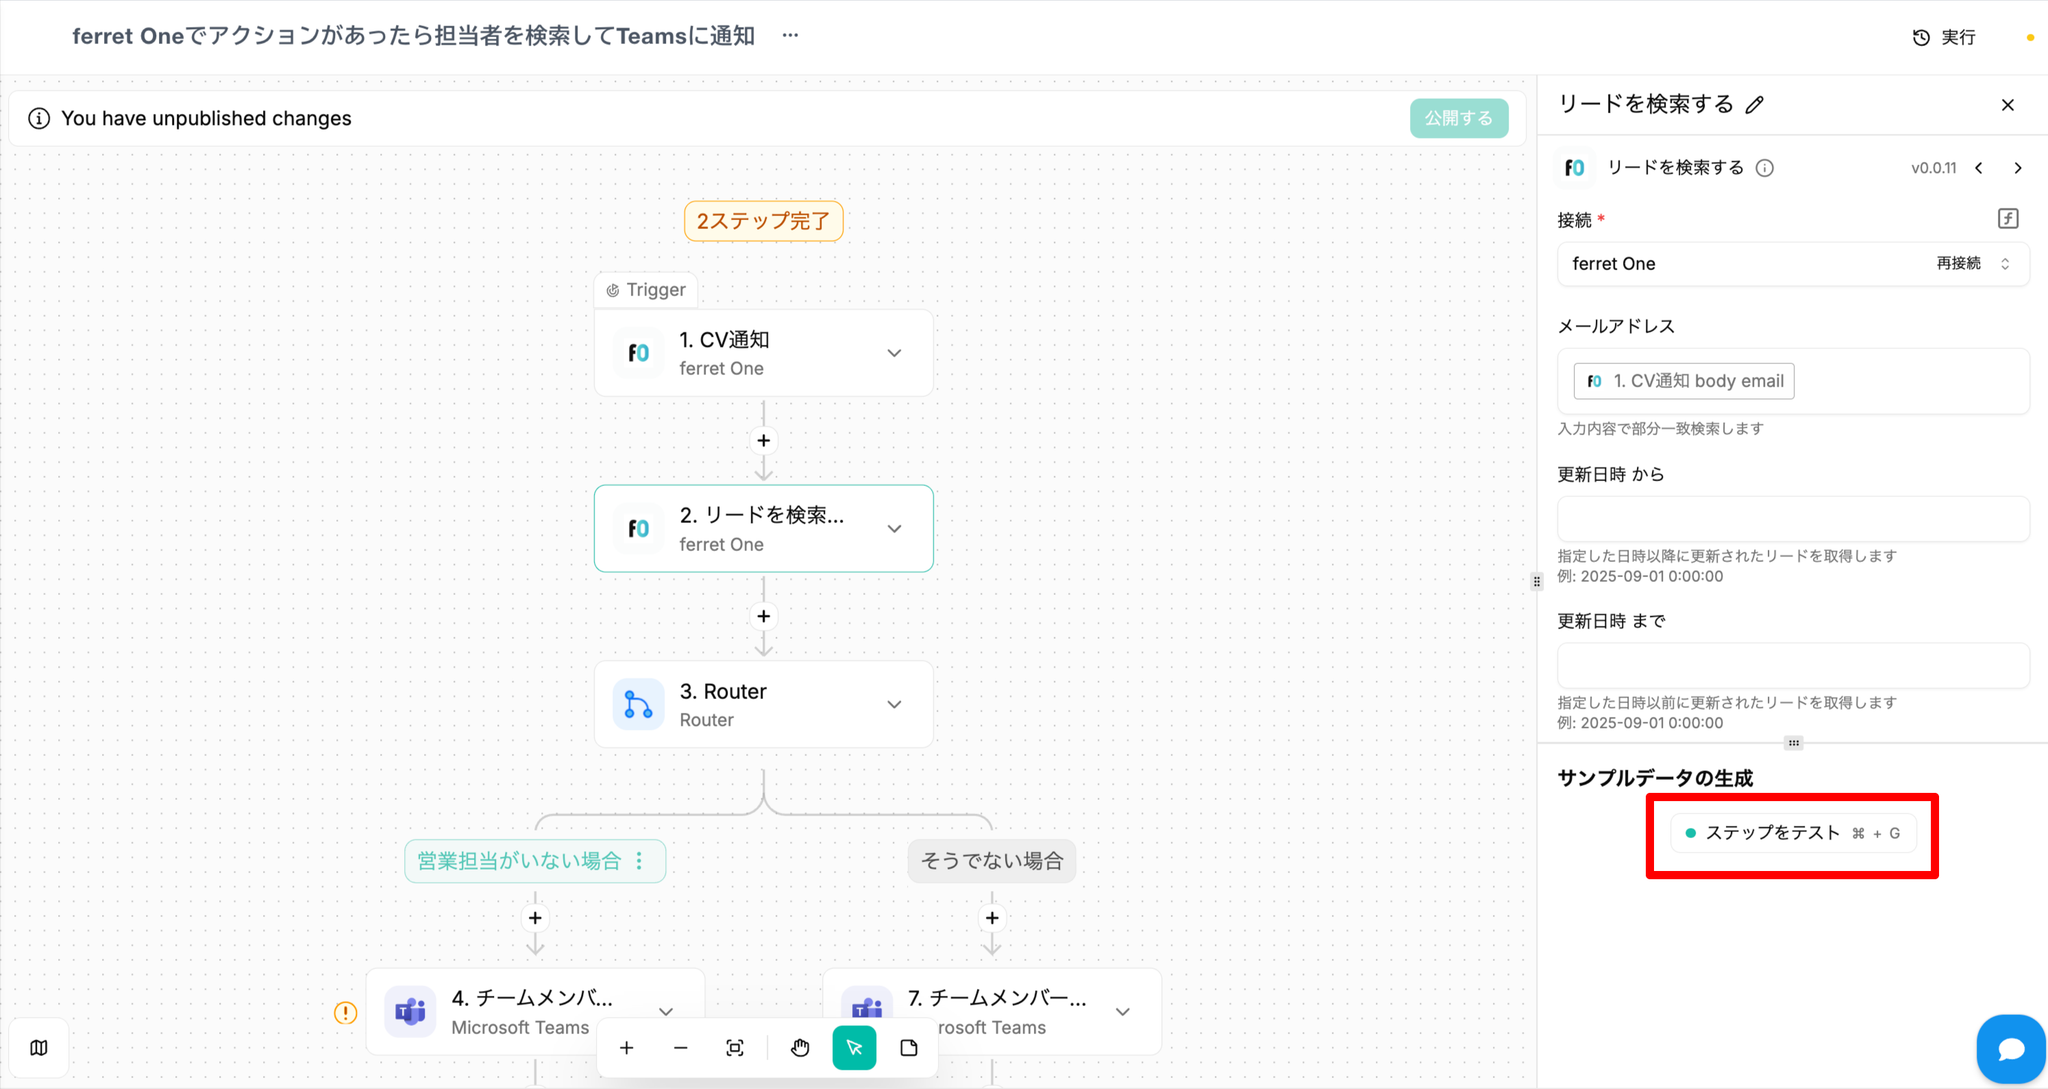Viewport: 2048px width, 1089px height.
Task: Click the pencil icon to rename step
Action: [x=1755, y=105]
